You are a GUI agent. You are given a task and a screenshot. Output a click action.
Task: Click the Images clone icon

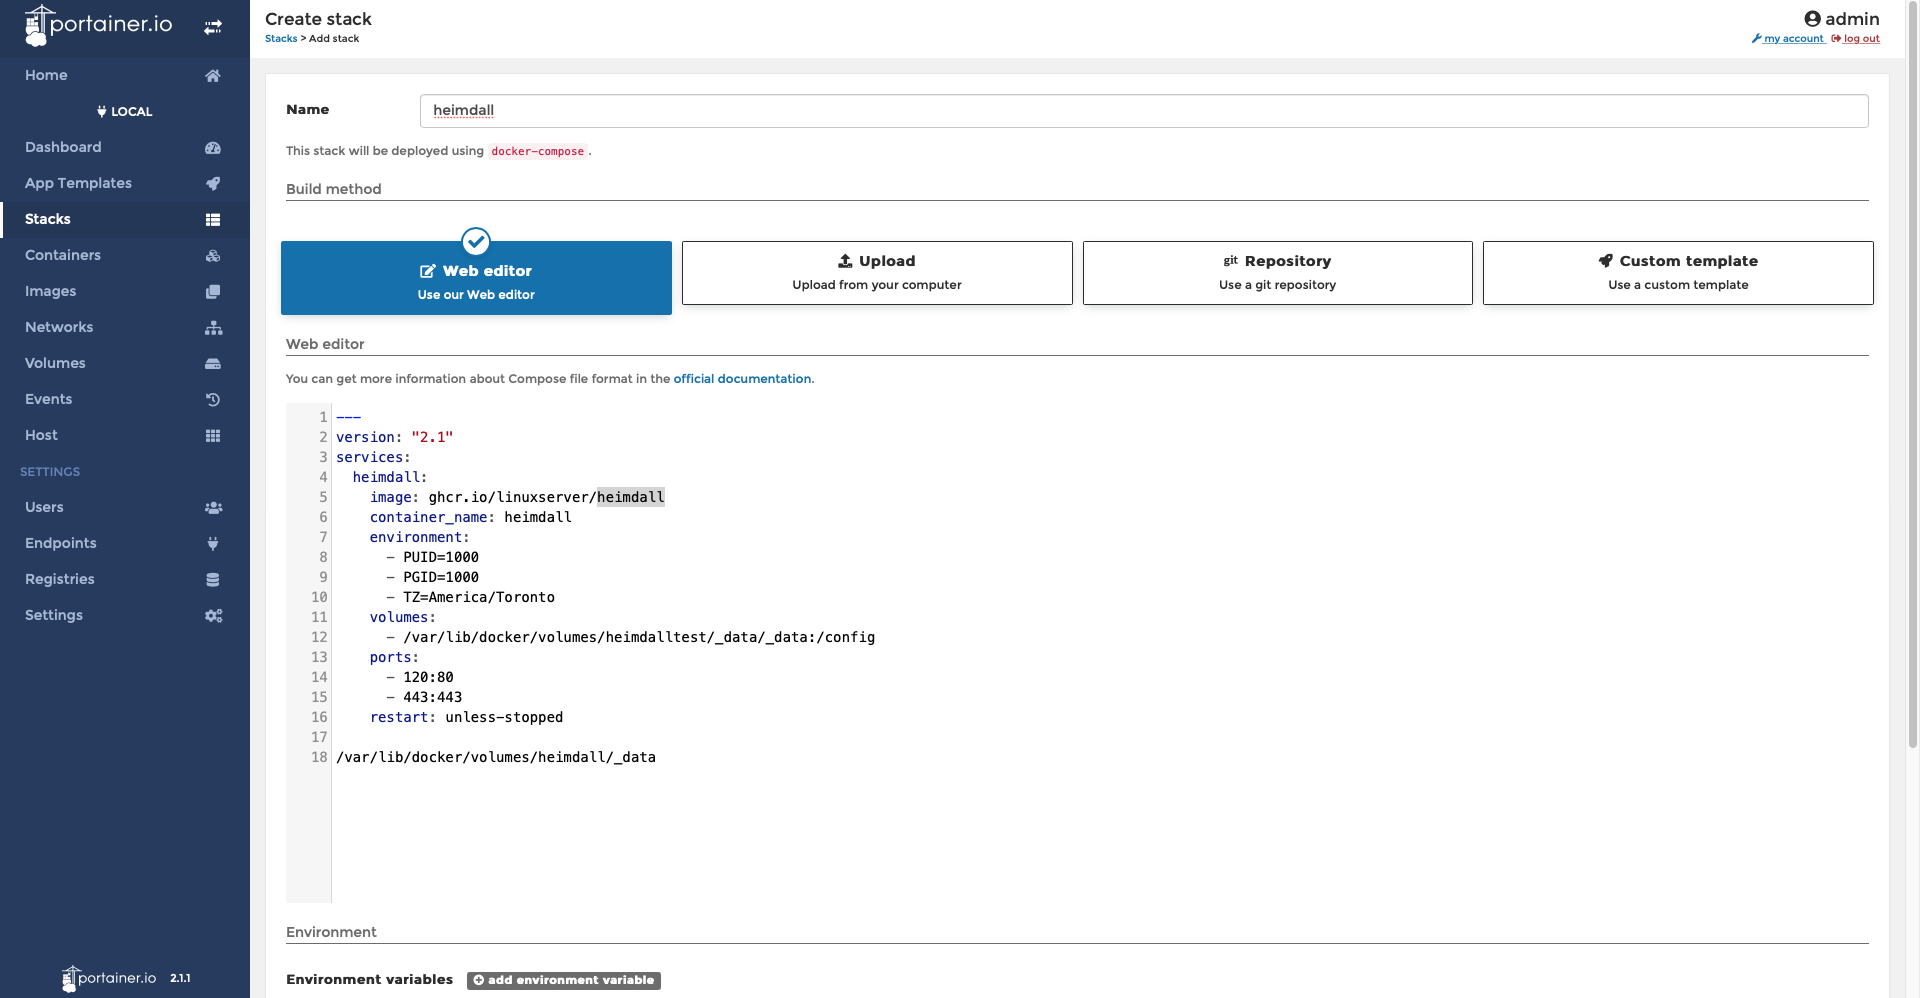pyautogui.click(x=213, y=292)
